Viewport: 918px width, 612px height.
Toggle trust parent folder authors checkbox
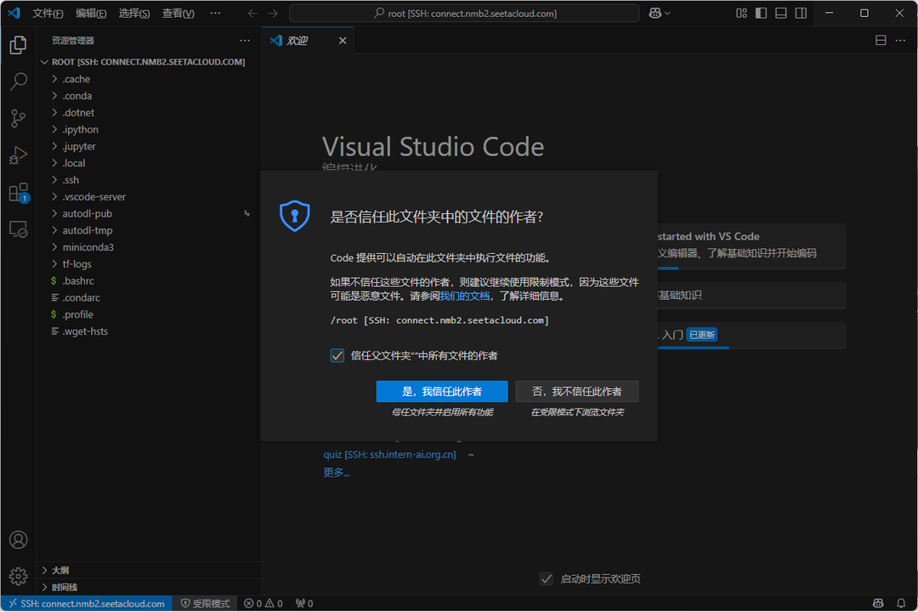coord(337,355)
